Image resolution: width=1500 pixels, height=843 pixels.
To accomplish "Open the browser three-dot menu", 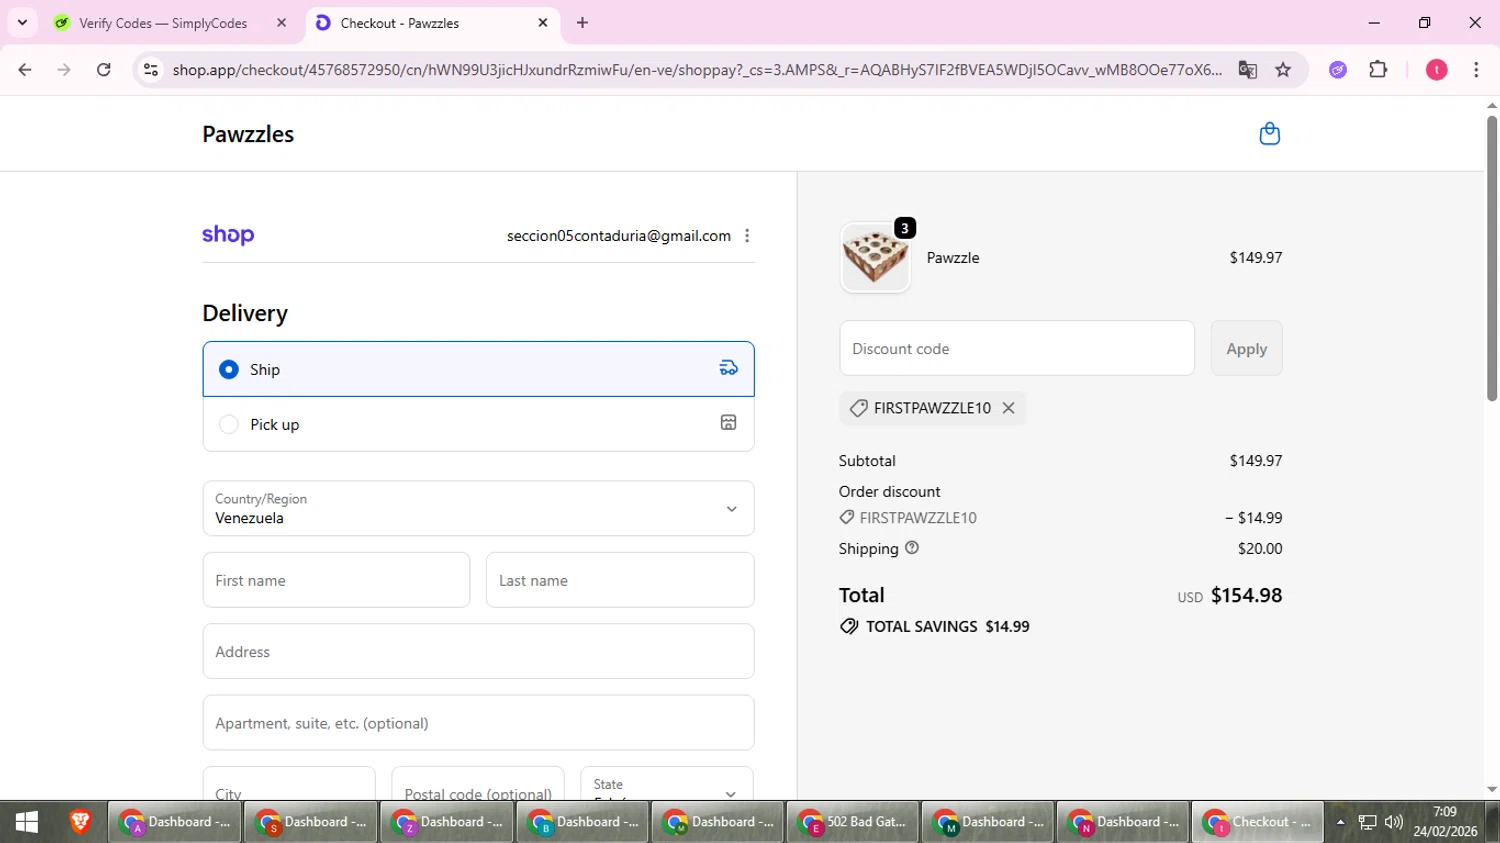I will (x=1476, y=70).
